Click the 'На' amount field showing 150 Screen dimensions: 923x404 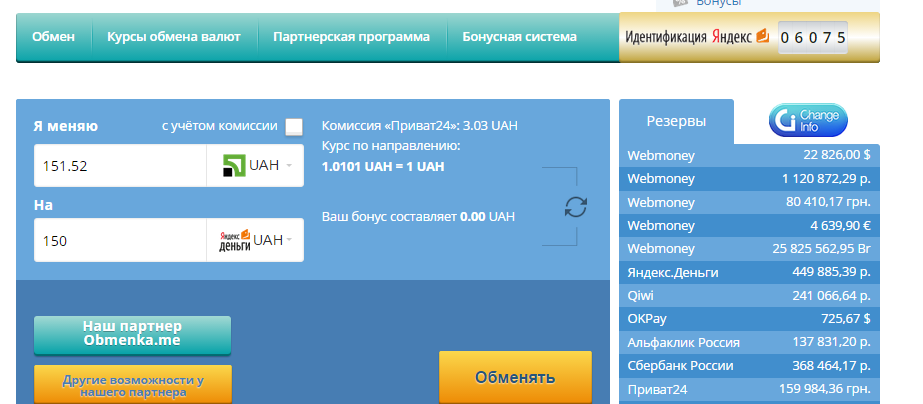point(120,240)
